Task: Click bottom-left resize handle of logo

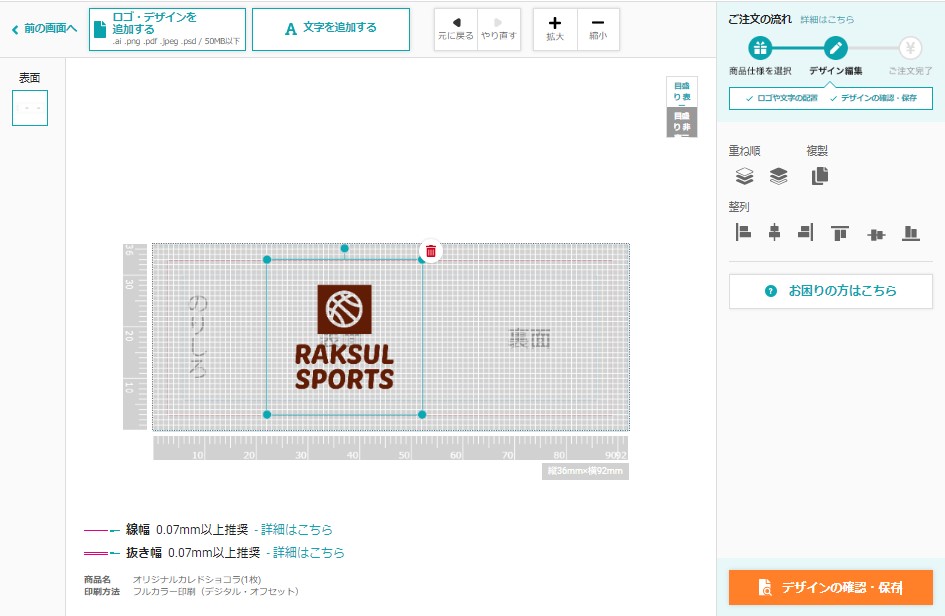Action: click(267, 415)
